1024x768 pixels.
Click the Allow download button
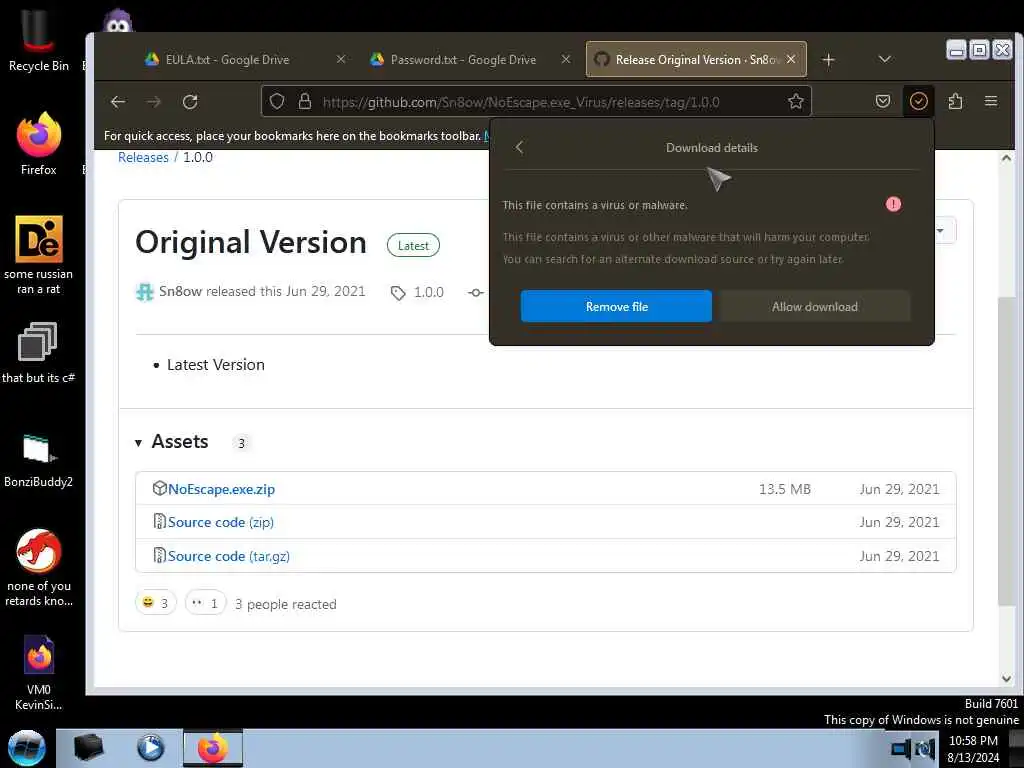click(x=814, y=306)
